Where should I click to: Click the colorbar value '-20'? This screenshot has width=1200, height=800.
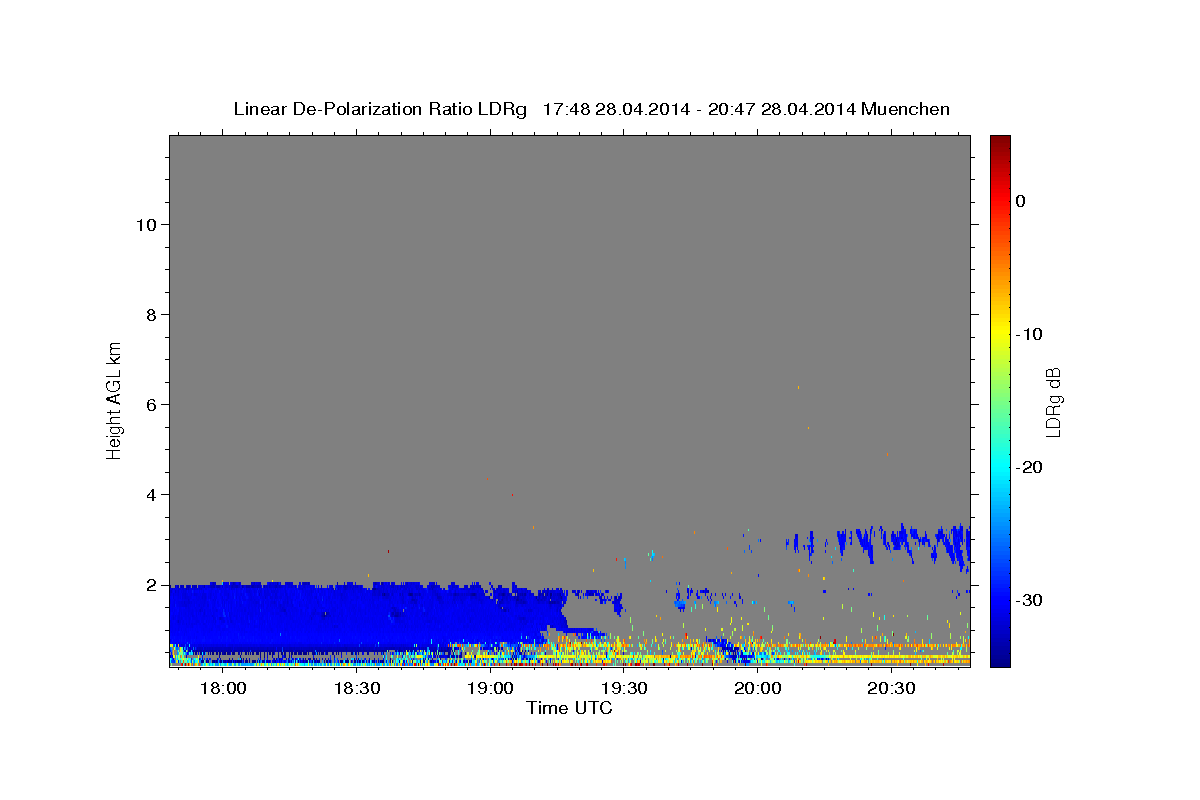pos(1029,467)
